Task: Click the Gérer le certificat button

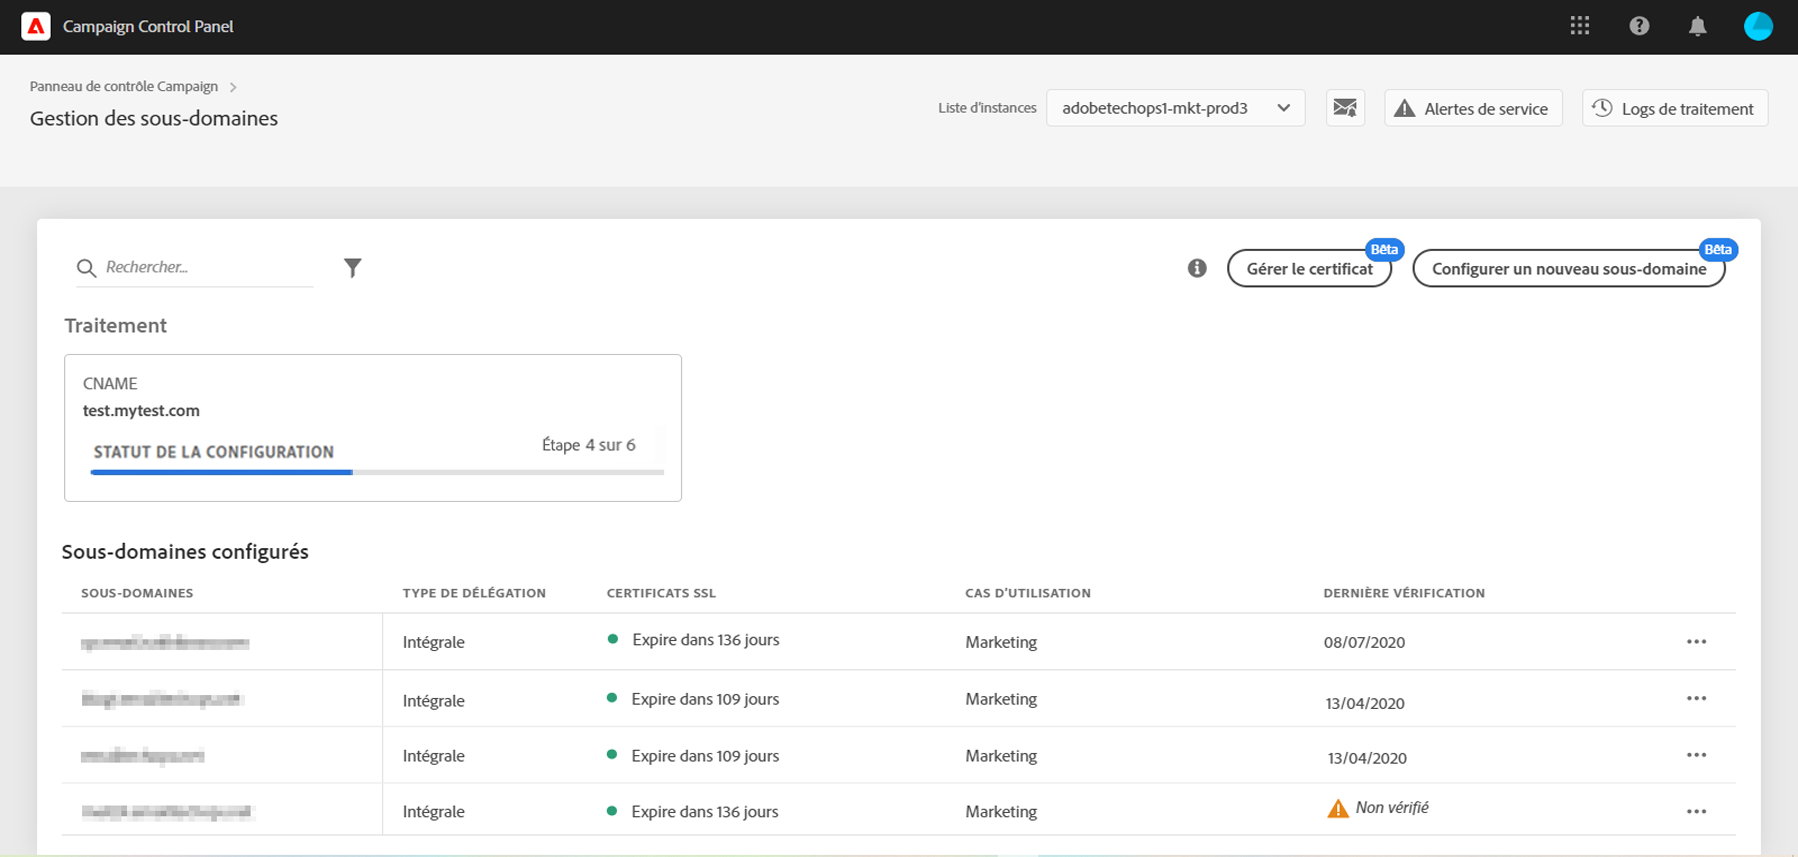Action: coord(1309,269)
